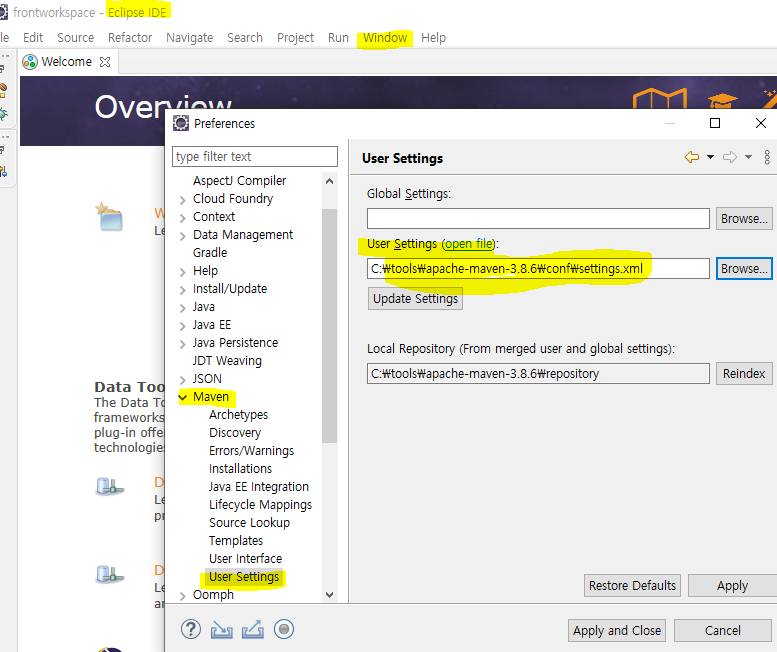Screen dimensions: 777x652
Task: Expand the Oomph node
Action: 183,596
